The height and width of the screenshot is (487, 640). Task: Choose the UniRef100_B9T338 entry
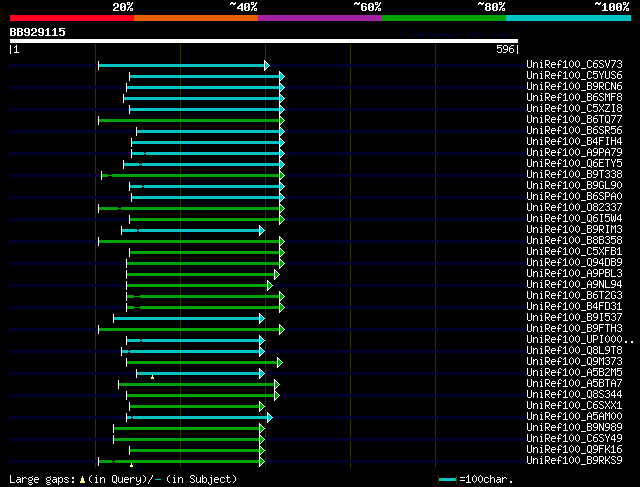pos(574,175)
